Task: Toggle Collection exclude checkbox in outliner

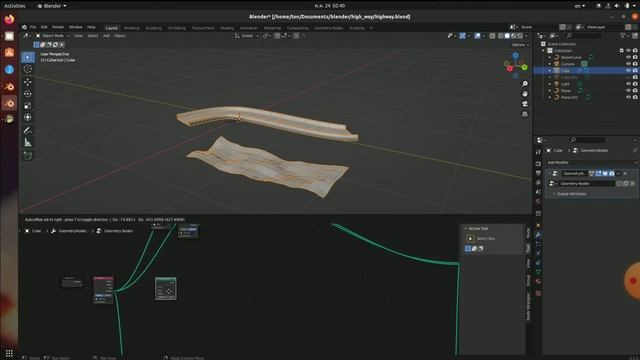Action: pyautogui.click(x=621, y=51)
